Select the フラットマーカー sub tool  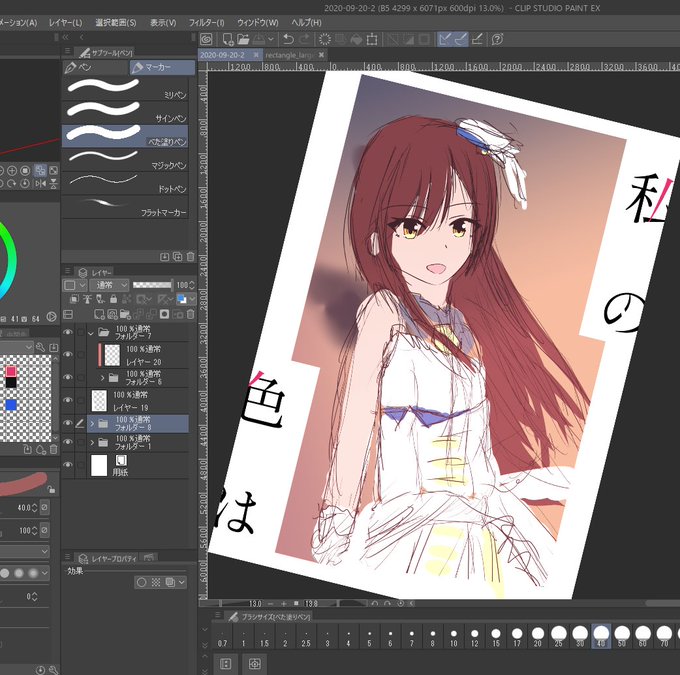pyautogui.click(x=125, y=206)
